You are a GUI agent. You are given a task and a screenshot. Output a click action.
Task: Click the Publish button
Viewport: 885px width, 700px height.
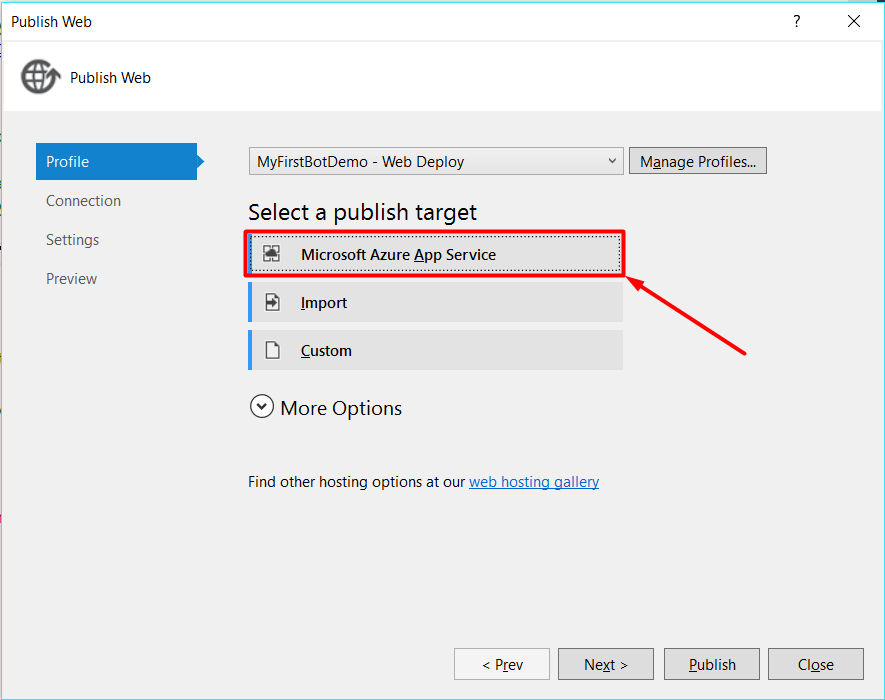tap(712, 665)
